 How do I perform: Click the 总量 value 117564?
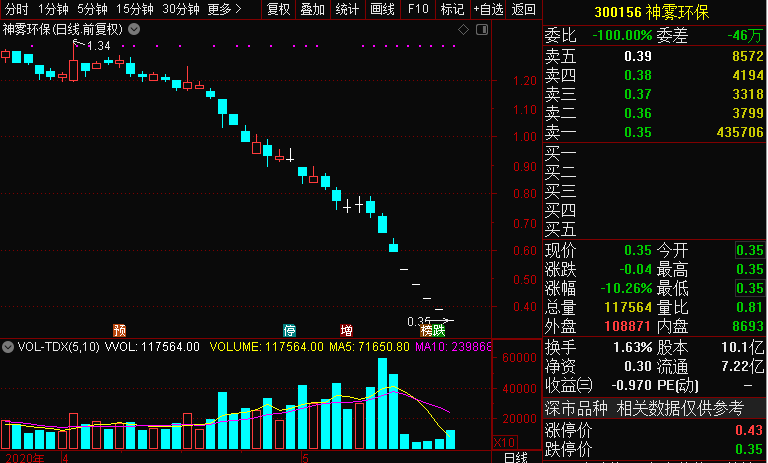(628, 307)
